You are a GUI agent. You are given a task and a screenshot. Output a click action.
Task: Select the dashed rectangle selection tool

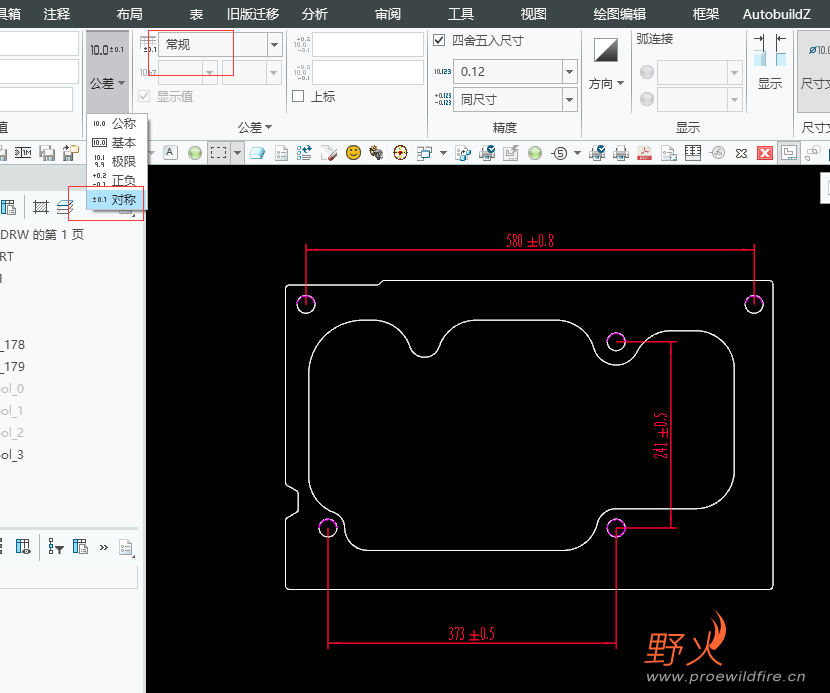[218, 152]
